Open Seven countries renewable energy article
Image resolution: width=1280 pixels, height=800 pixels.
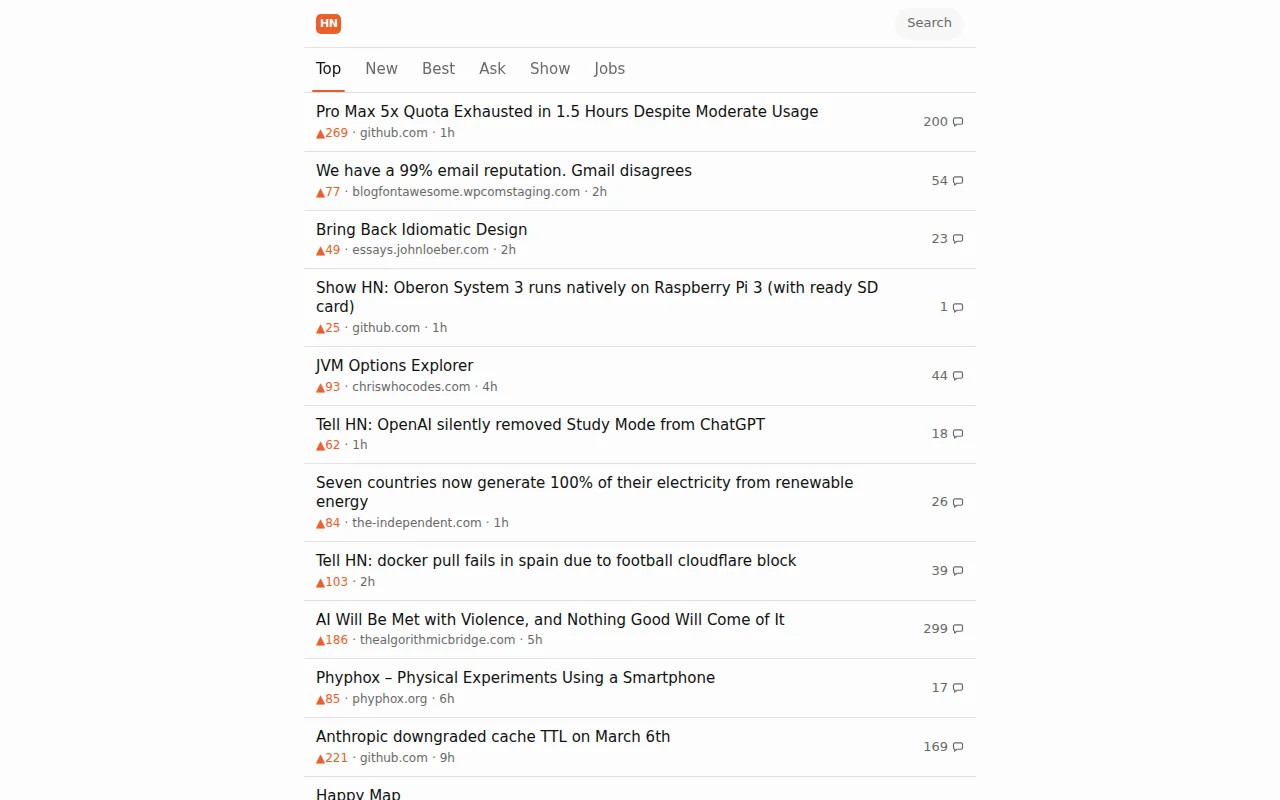(585, 492)
